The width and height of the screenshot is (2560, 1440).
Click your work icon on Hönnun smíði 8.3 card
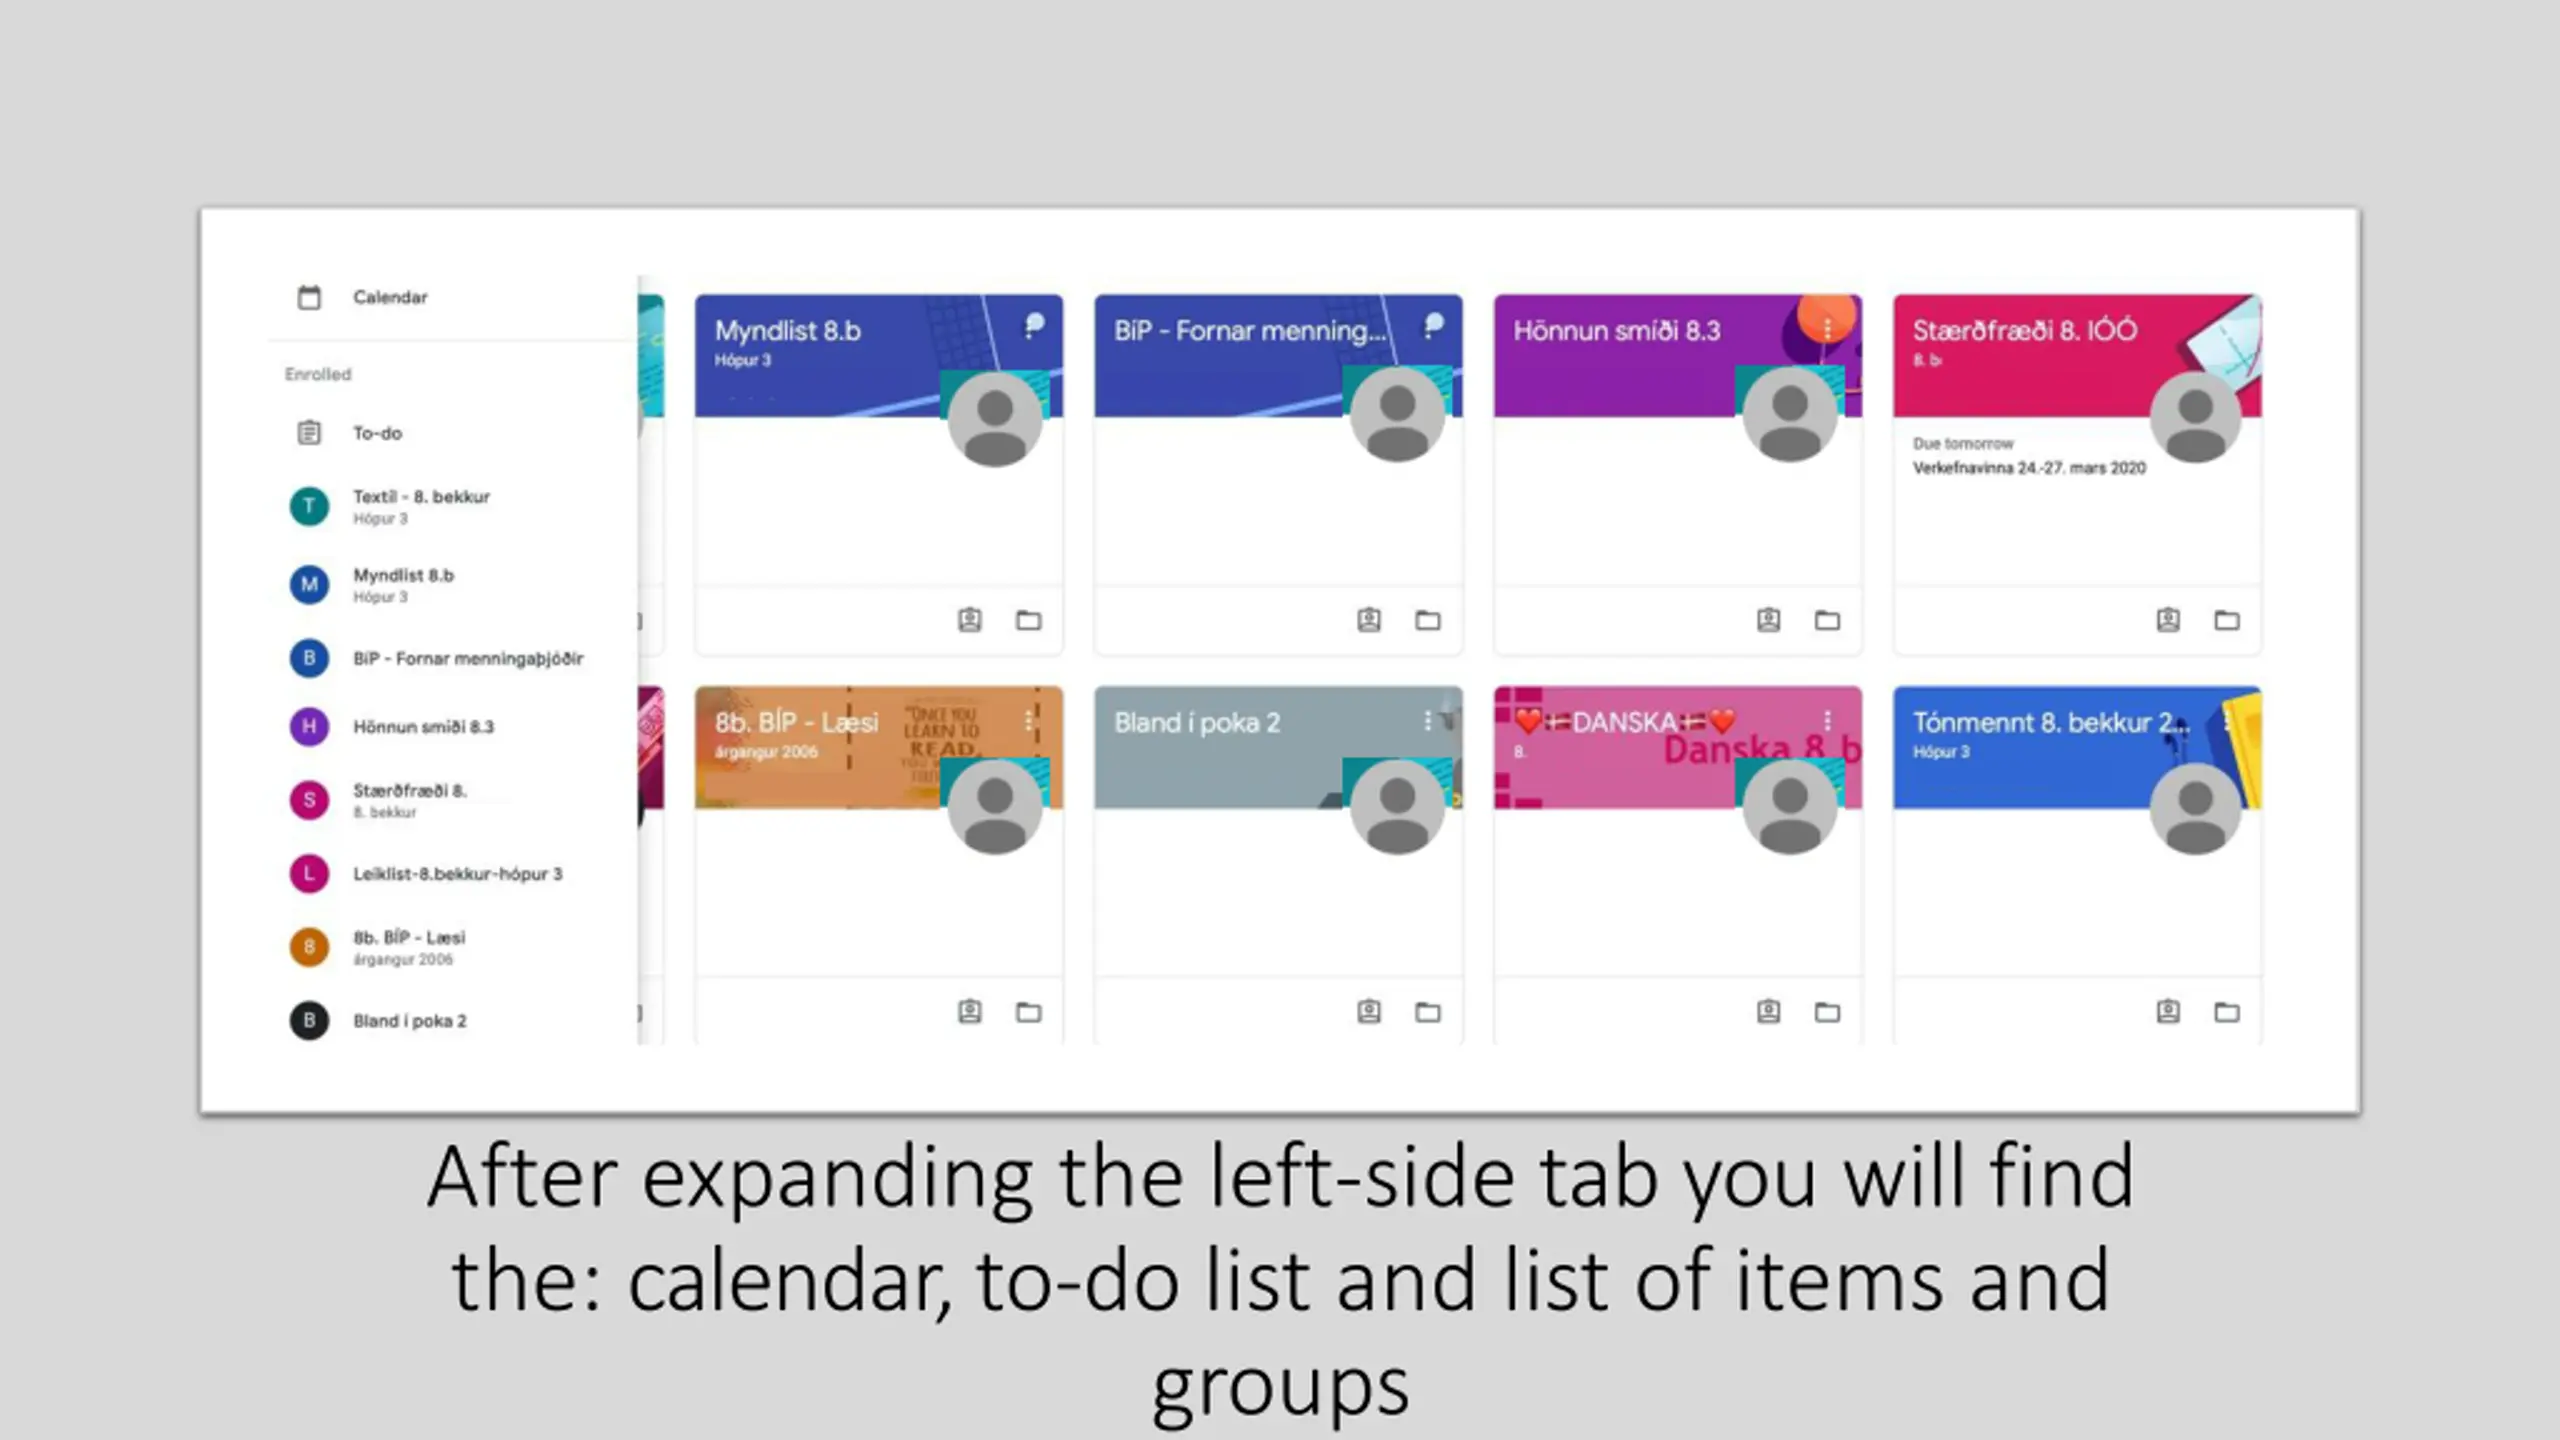coord(1768,620)
